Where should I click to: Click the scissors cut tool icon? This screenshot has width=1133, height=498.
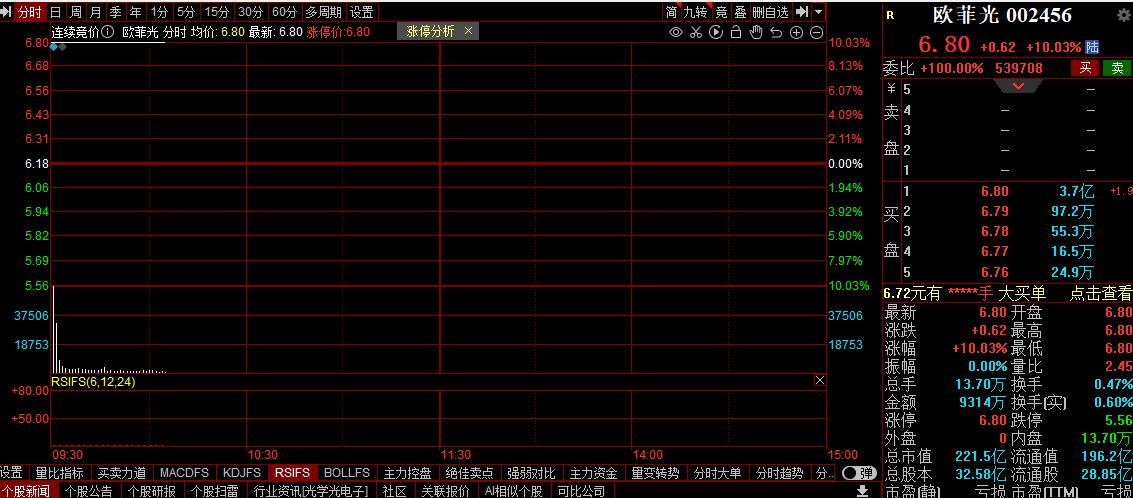coord(696,32)
